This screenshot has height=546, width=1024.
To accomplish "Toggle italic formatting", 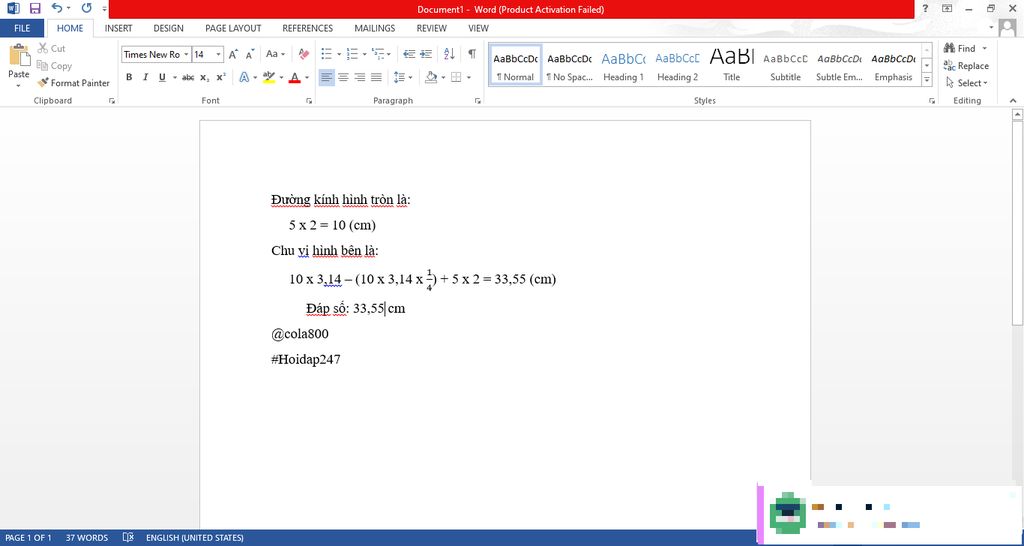I will point(145,77).
